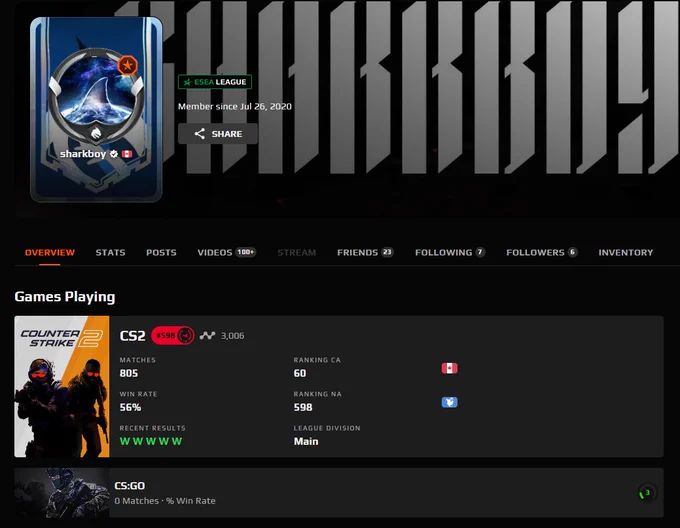Open the Posts tab
The height and width of the screenshot is (528, 680).
[x=161, y=252]
